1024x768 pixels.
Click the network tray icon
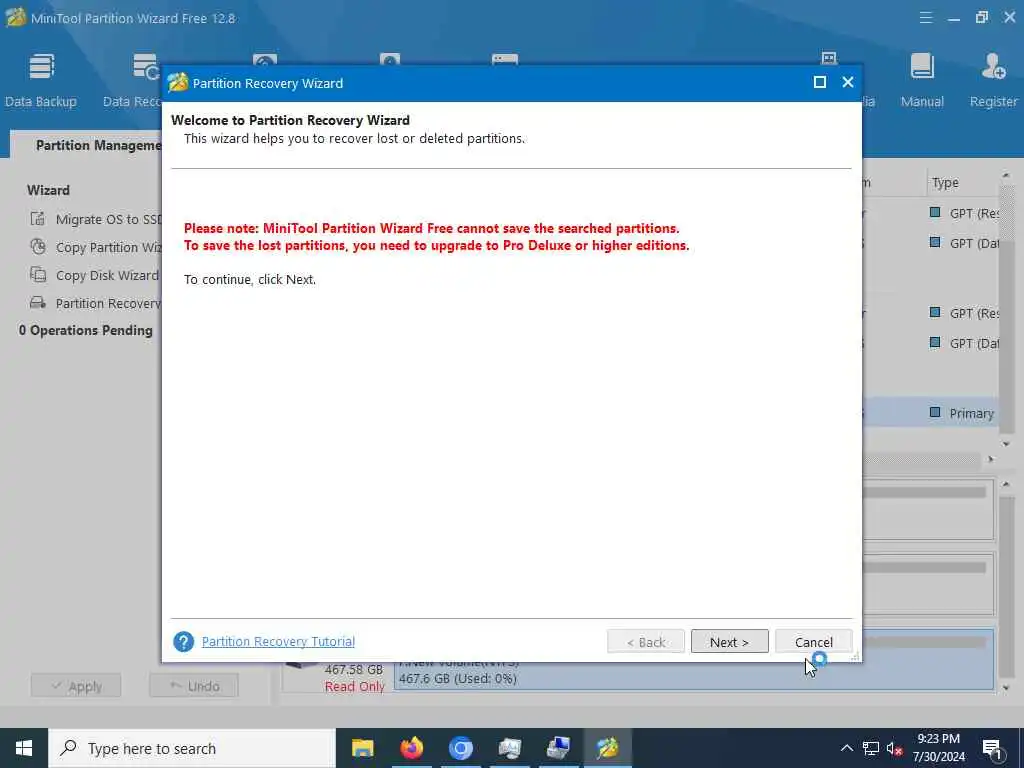[871, 748]
